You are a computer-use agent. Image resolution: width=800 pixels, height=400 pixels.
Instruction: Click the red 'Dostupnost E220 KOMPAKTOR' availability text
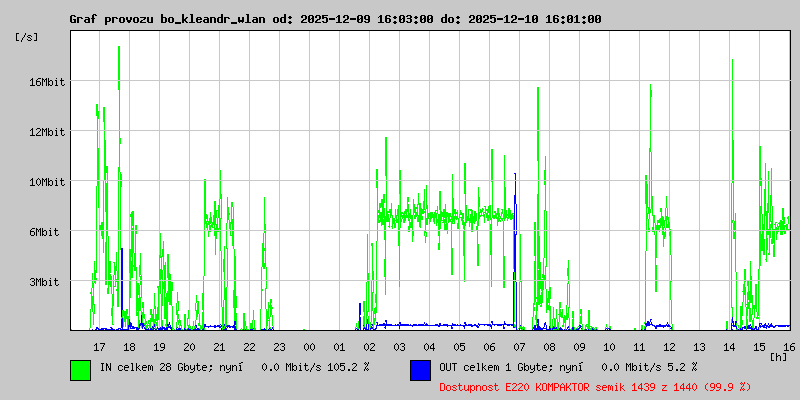(x=595, y=387)
